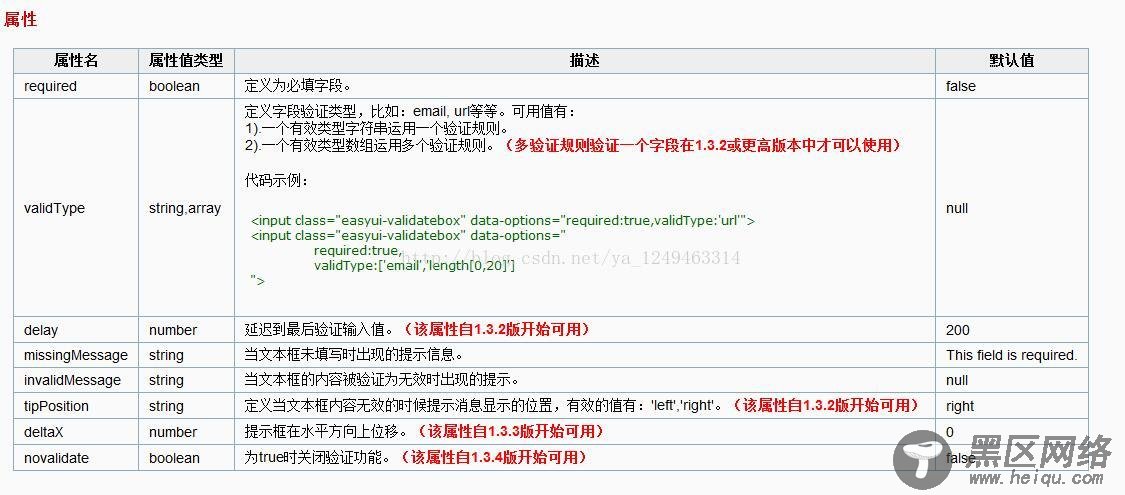Click the missingMessage property name cell
1125x495 pixels.
pos(76,355)
